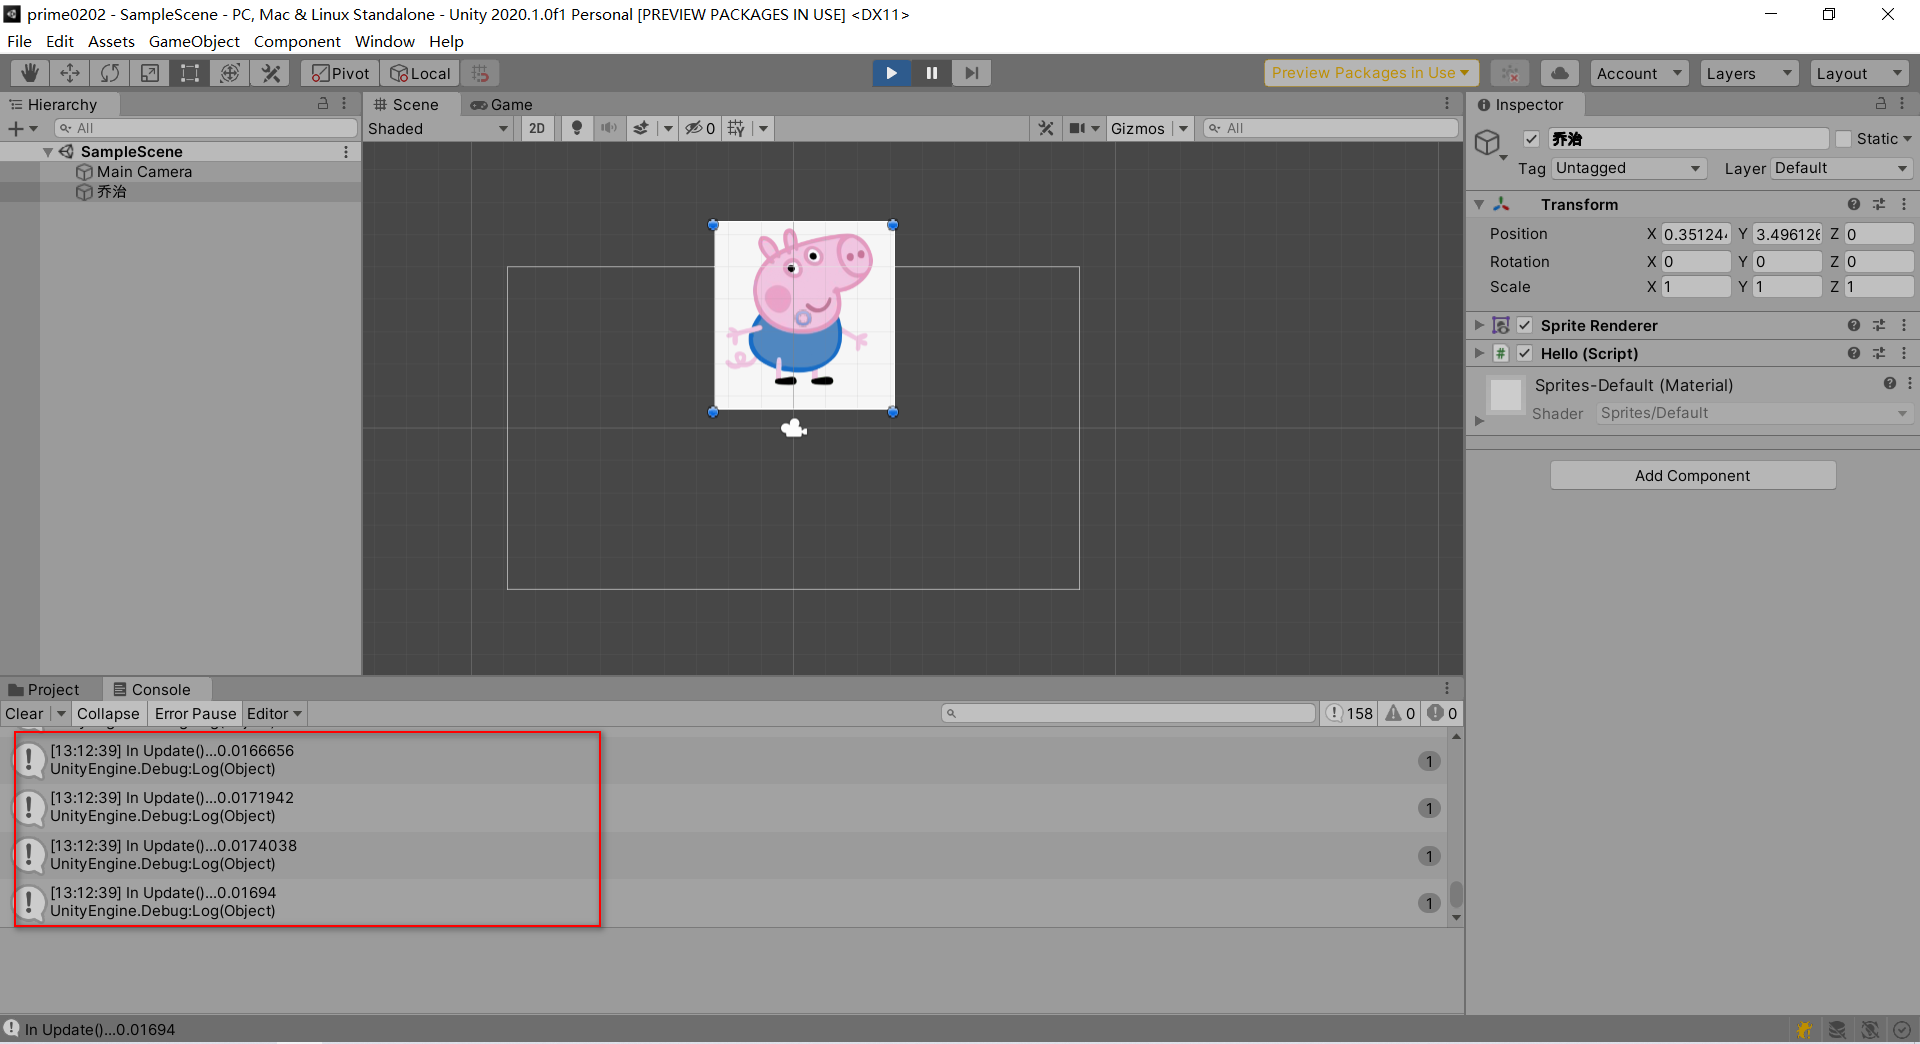Click the Hierarchy add plus button
The image size is (1920, 1044).
[16, 128]
